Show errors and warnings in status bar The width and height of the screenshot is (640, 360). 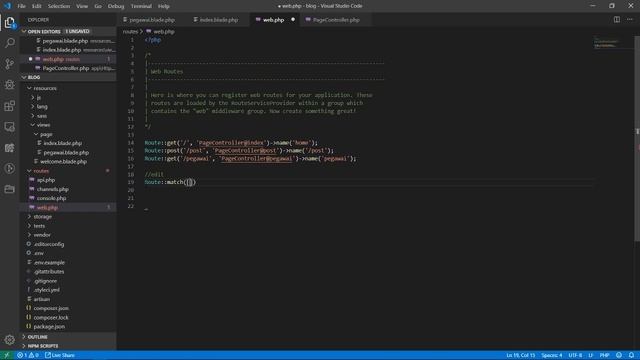pos(28,355)
